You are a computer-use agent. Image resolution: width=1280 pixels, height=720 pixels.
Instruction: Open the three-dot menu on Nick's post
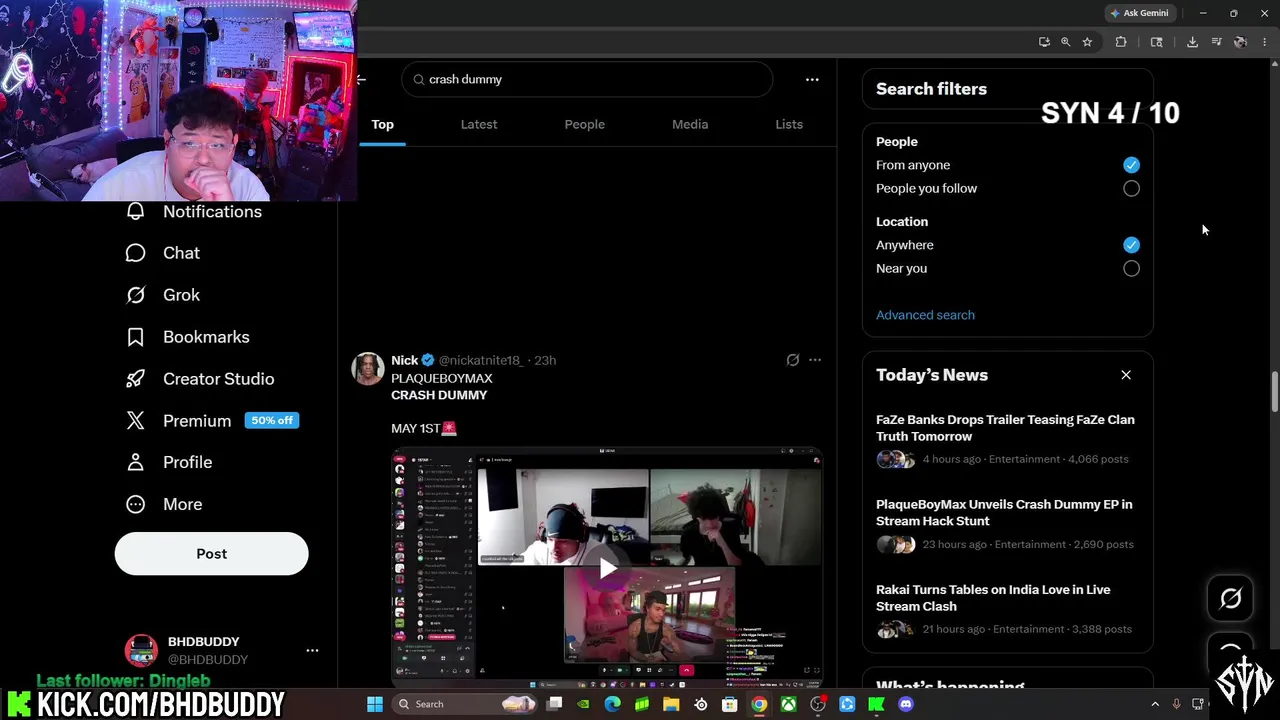point(815,360)
